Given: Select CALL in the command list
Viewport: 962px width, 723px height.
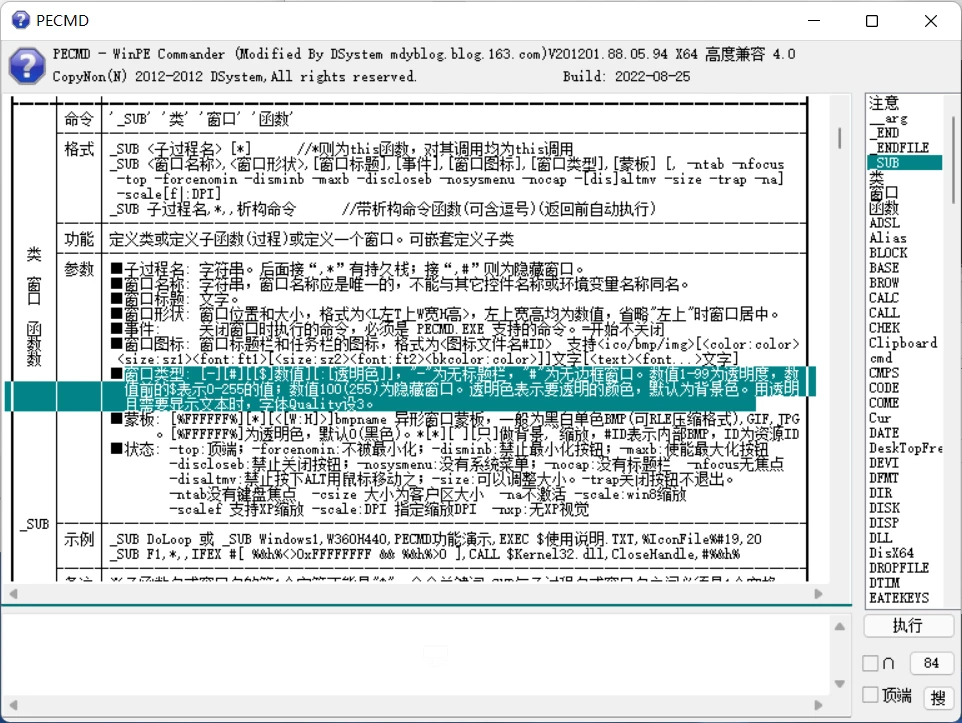Looking at the screenshot, I should click(x=884, y=313).
